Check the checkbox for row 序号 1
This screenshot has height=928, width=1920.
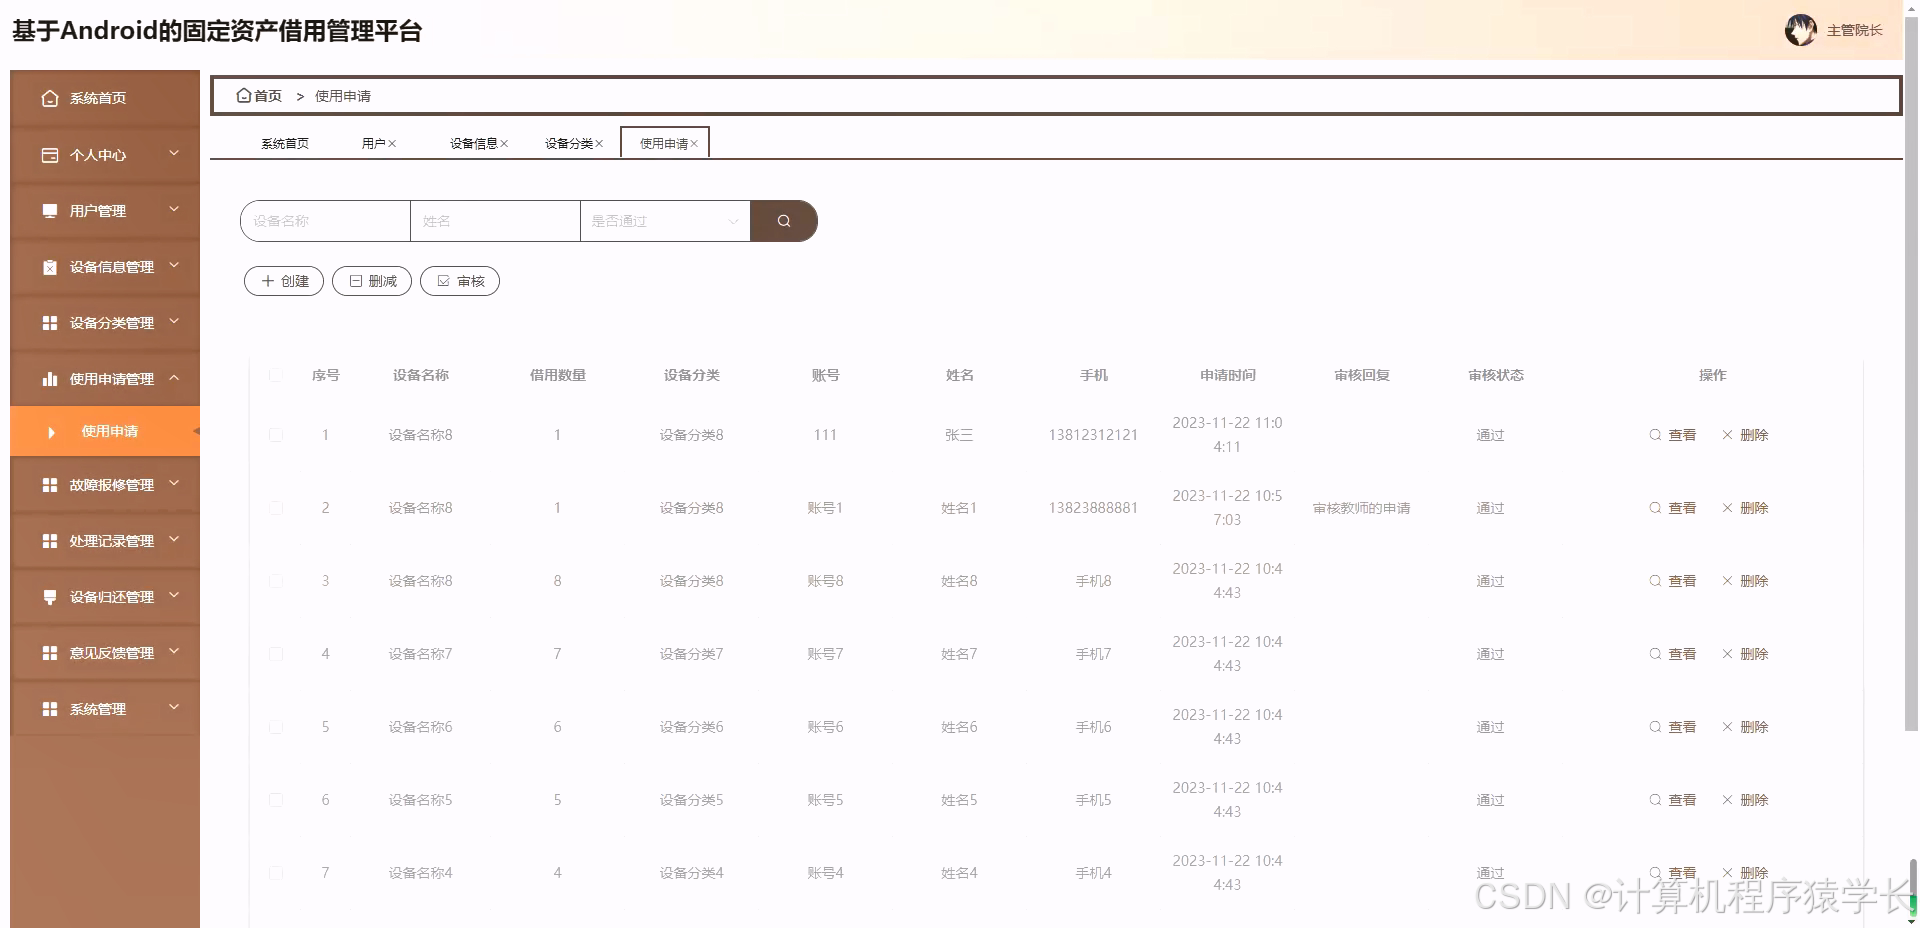pyautogui.click(x=277, y=435)
